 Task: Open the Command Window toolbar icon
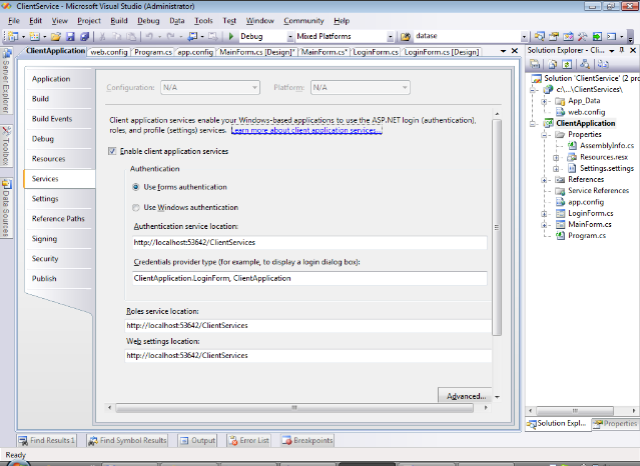(x=611, y=37)
